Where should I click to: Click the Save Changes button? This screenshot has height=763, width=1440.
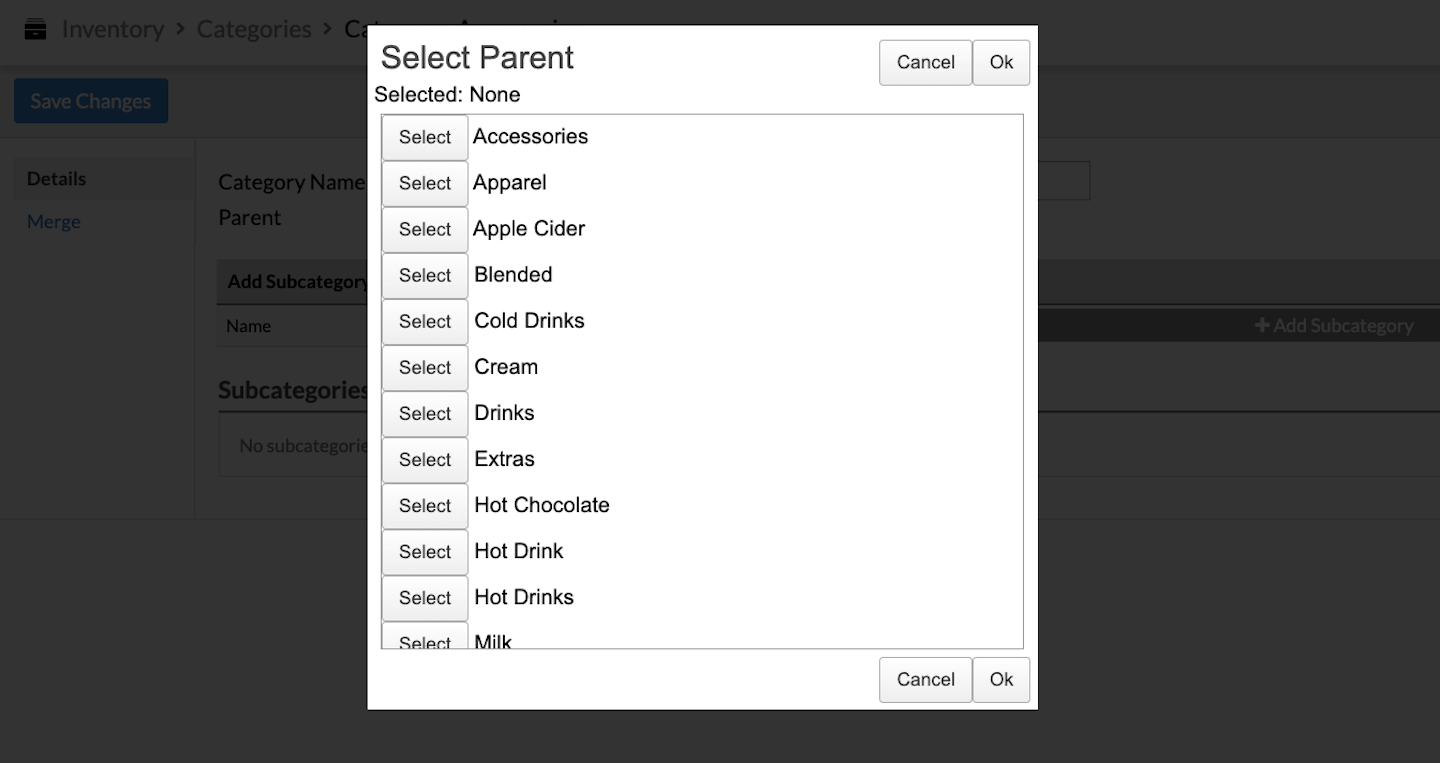91,101
